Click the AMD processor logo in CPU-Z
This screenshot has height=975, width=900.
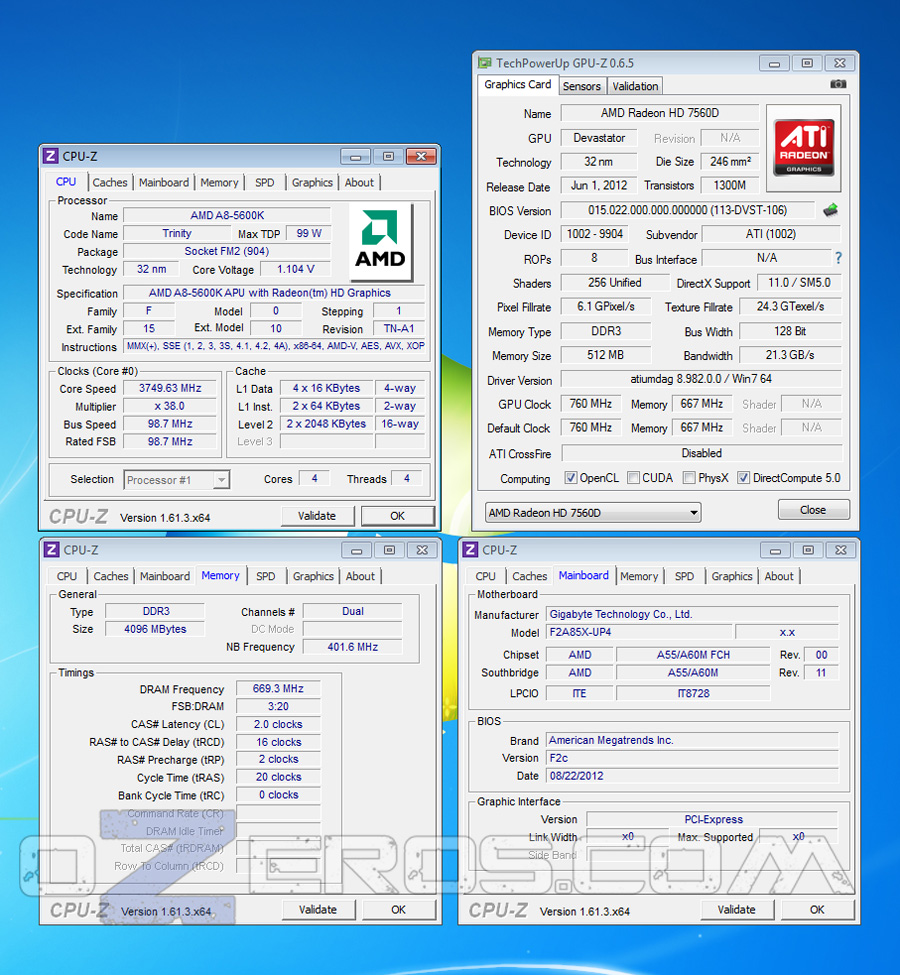[x=380, y=241]
